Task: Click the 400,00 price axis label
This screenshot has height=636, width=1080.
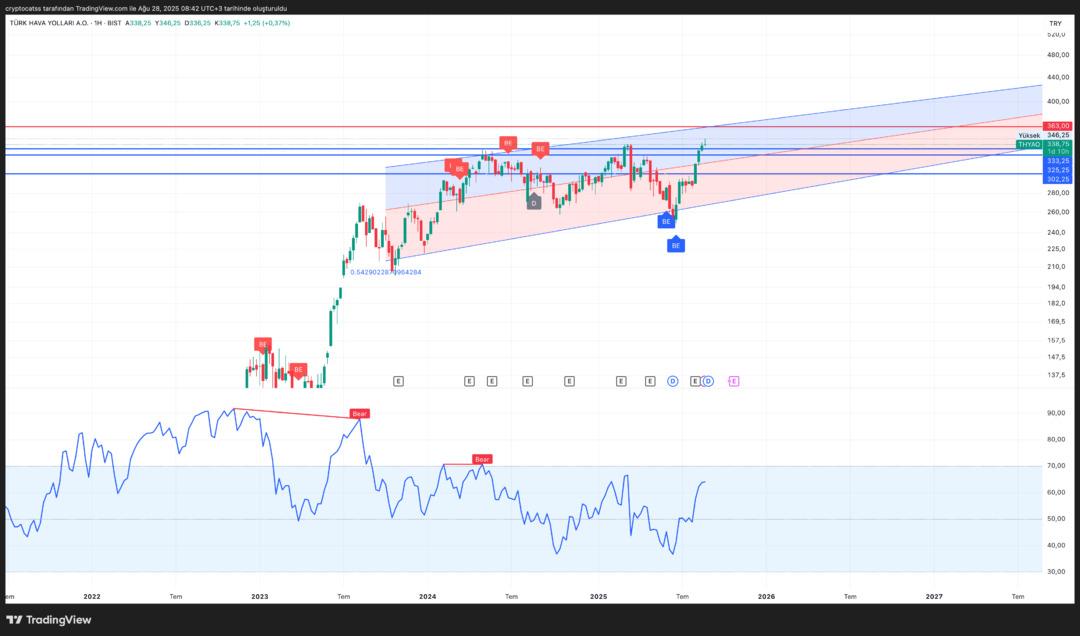Action: pyautogui.click(x=1058, y=101)
